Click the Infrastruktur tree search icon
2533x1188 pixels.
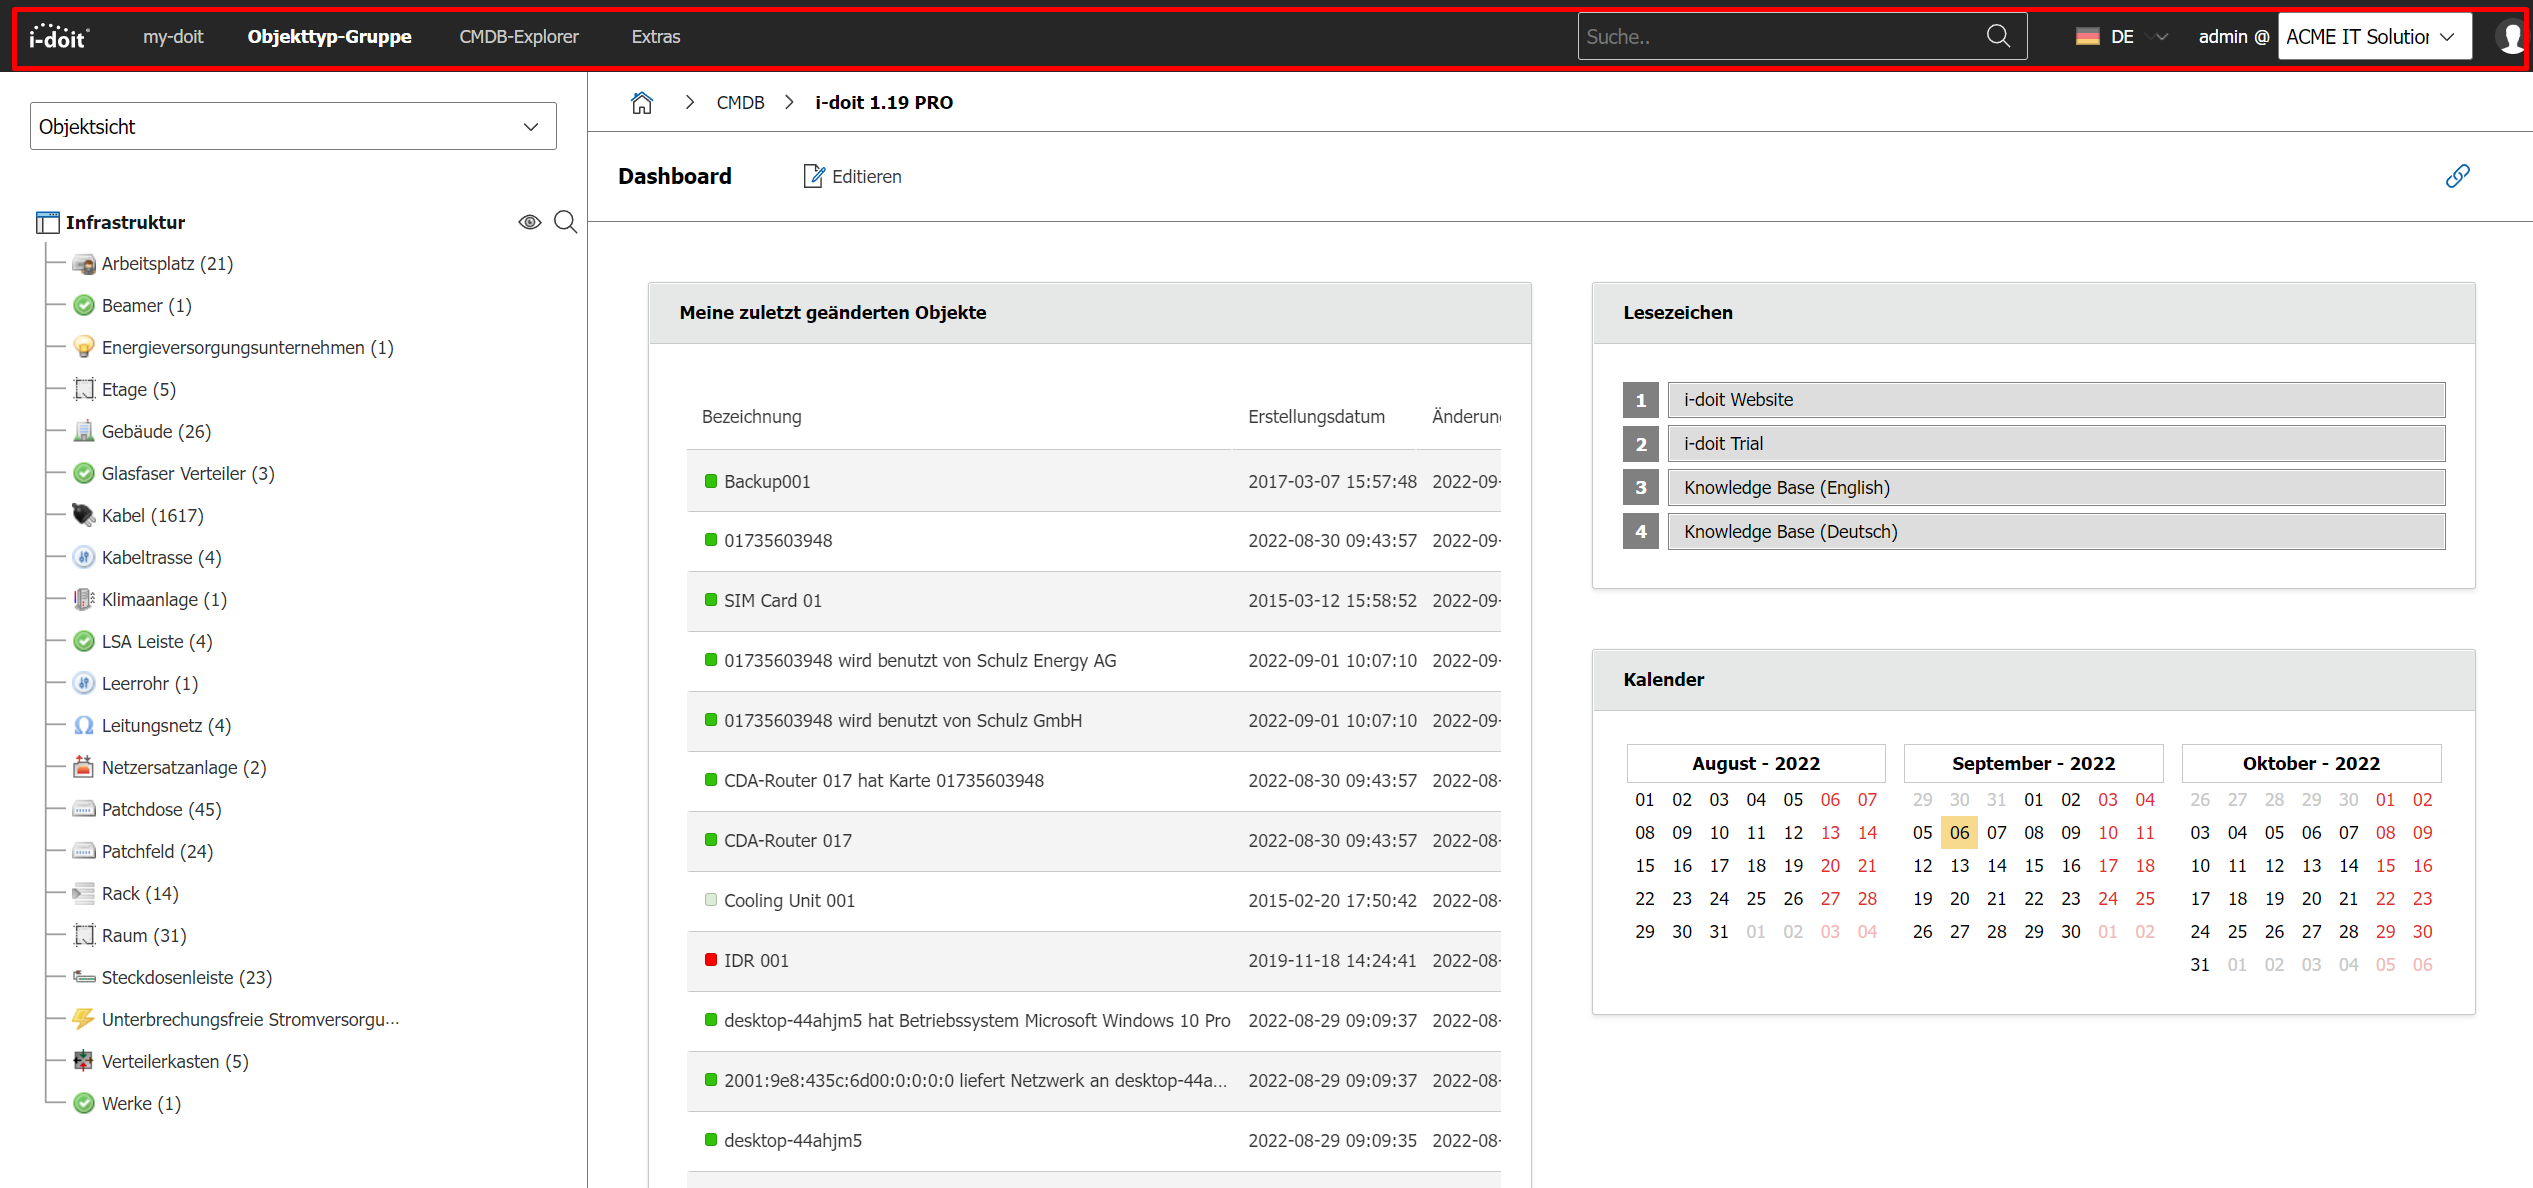(x=565, y=222)
